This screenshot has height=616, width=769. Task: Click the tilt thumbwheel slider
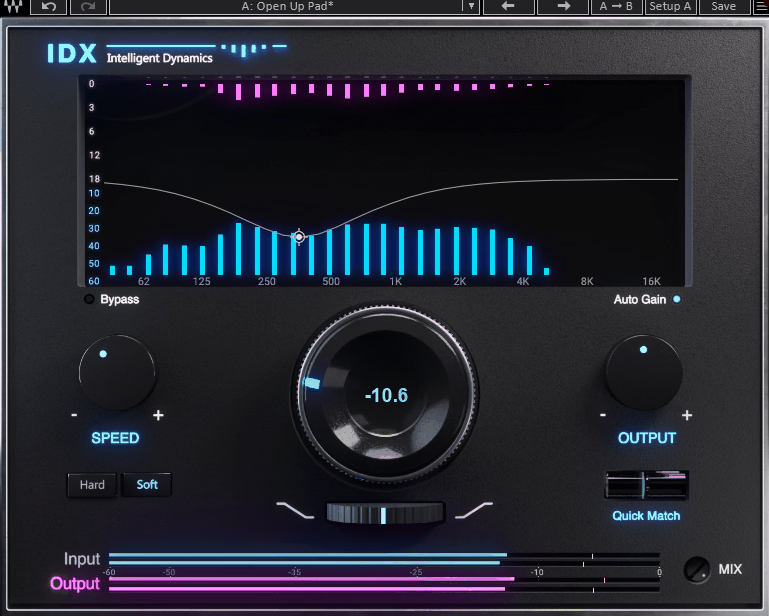pyautogui.click(x=385, y=514)
